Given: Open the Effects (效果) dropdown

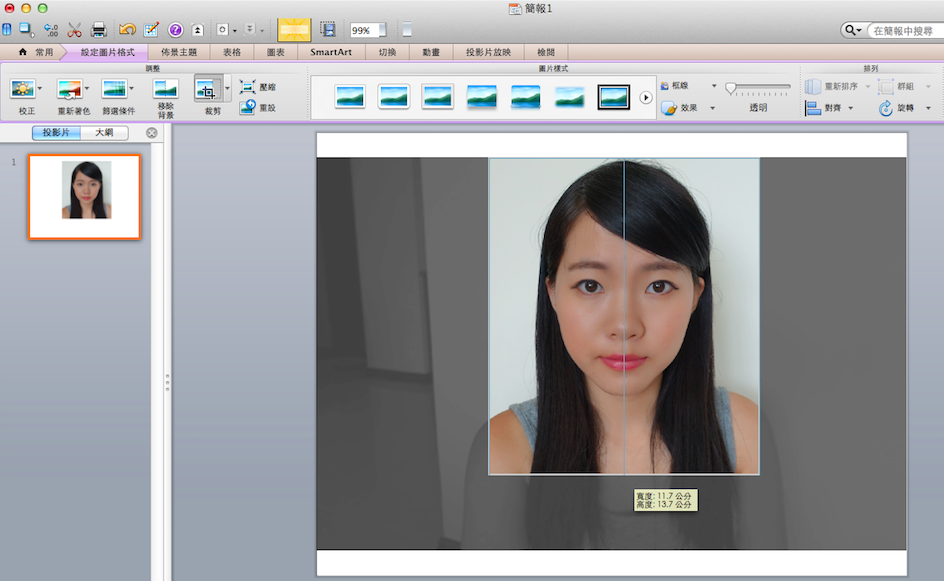Looking at the screenshot, I should 713,108.
